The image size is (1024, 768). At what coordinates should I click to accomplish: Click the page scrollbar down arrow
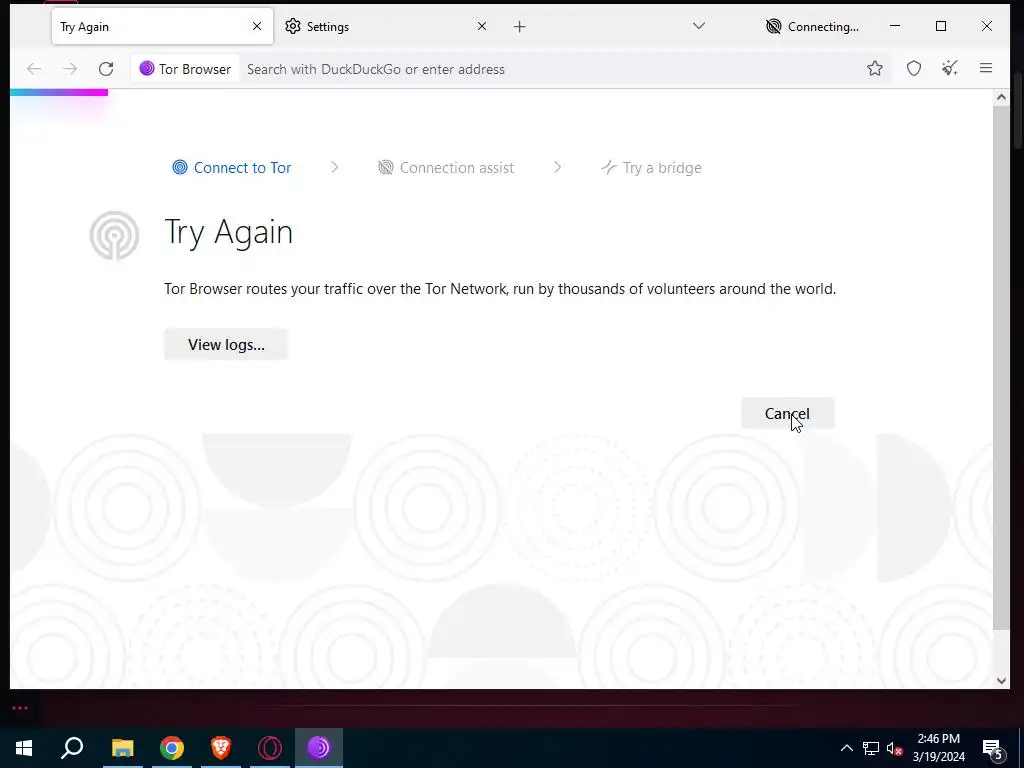[x=1000, y=680]
